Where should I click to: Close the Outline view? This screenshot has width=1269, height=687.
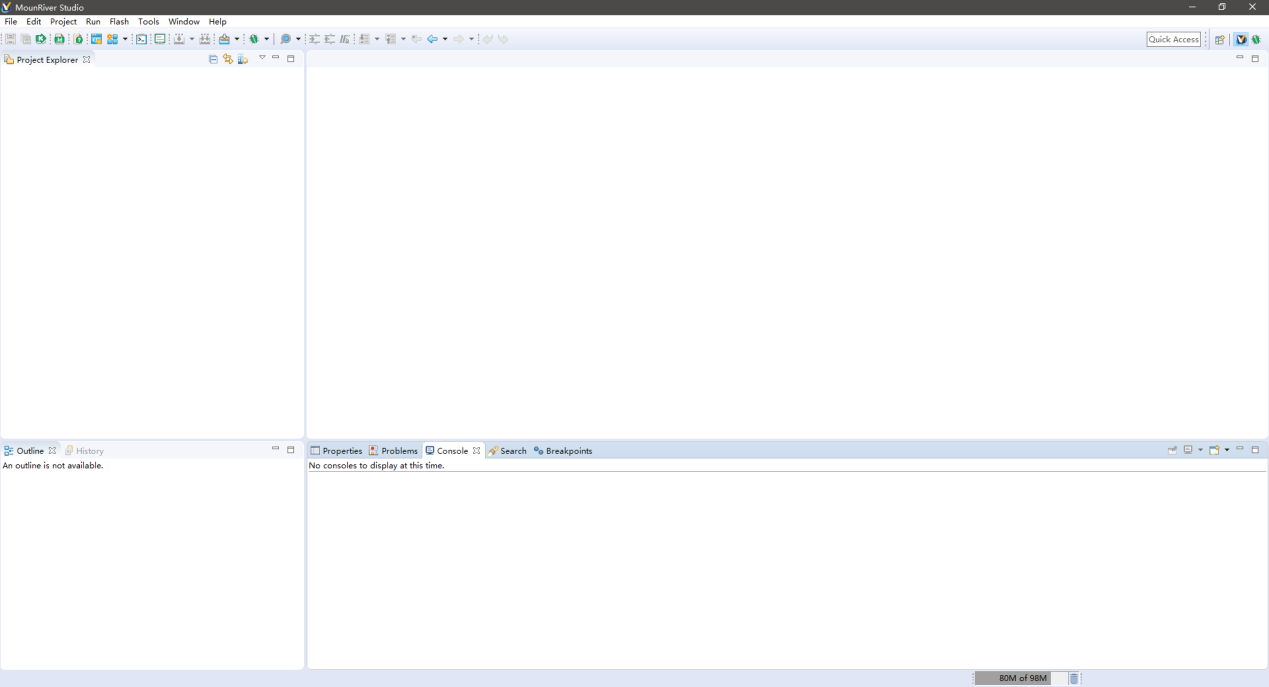[x=52, y=450]
